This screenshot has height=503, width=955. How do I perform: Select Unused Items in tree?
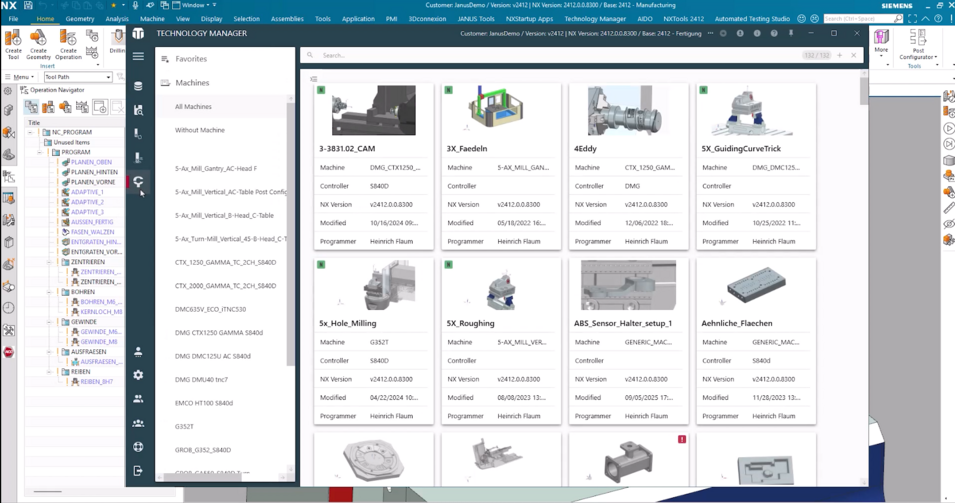point(71,142)
